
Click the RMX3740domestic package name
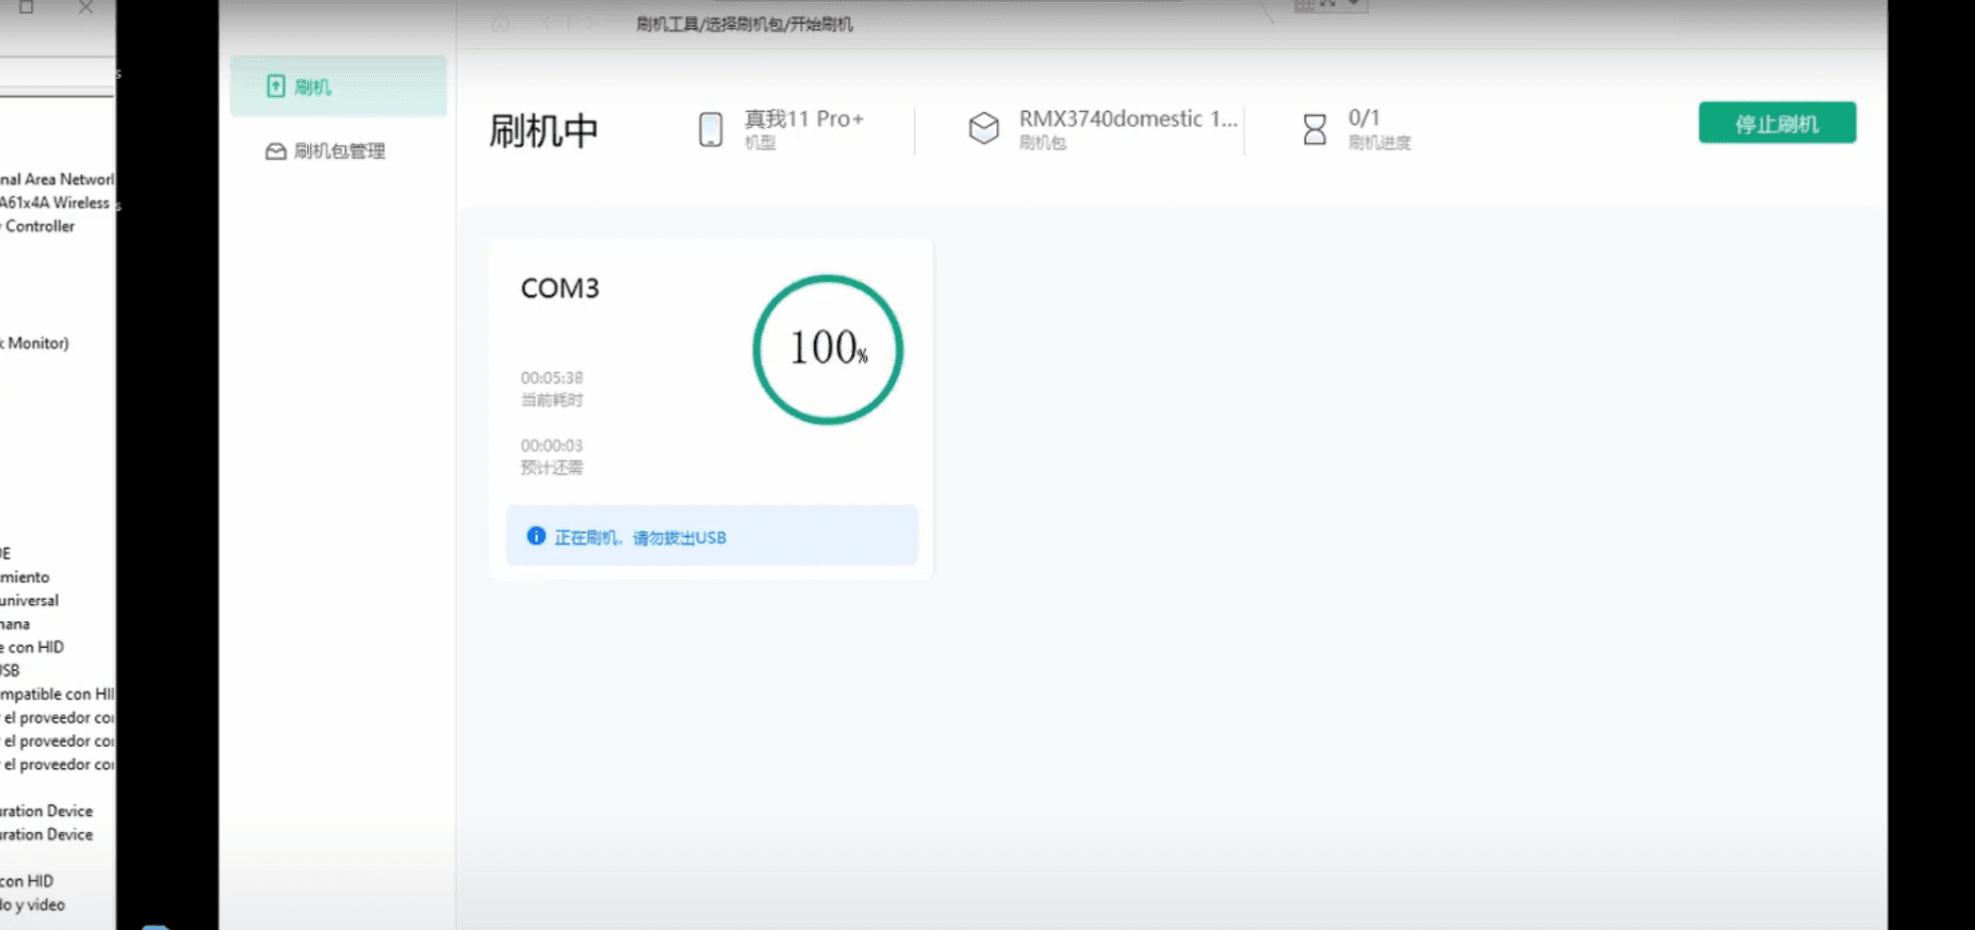(x=1128, y=118)
